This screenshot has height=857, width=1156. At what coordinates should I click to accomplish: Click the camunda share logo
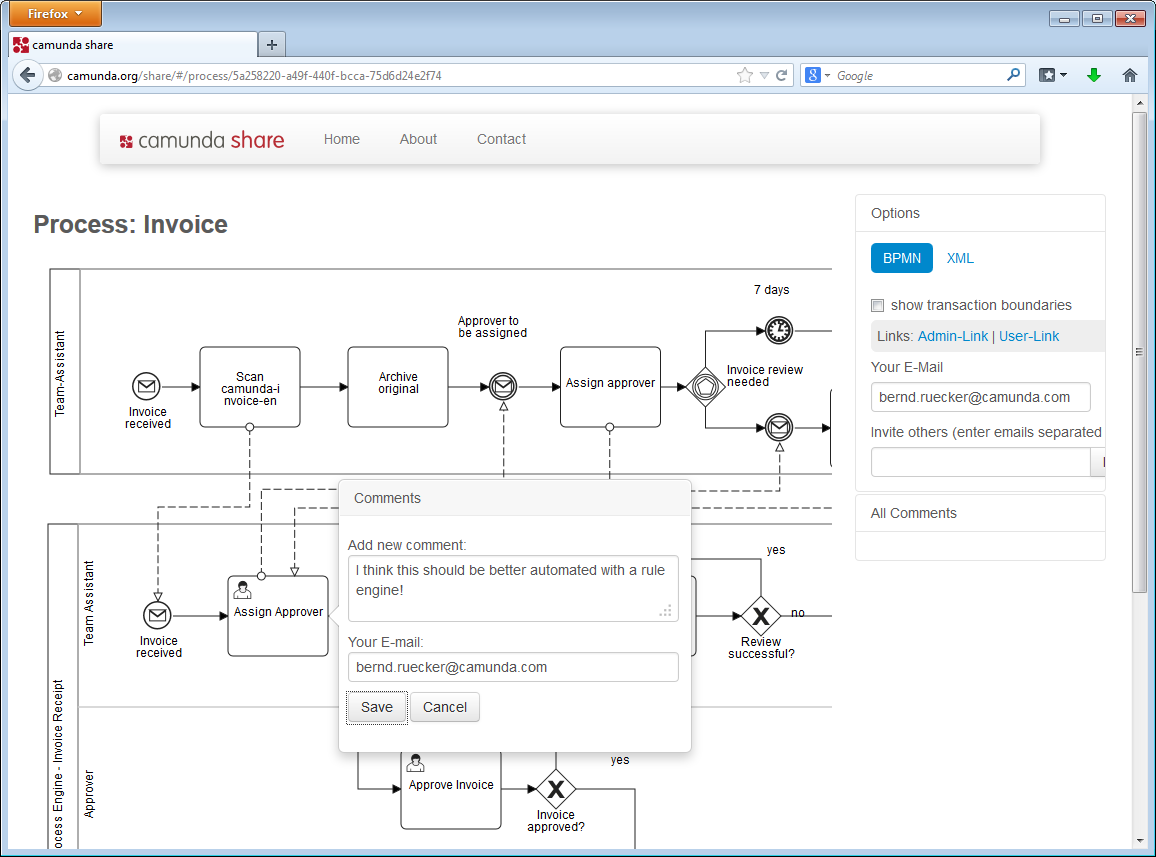click(x=202, y=140)
